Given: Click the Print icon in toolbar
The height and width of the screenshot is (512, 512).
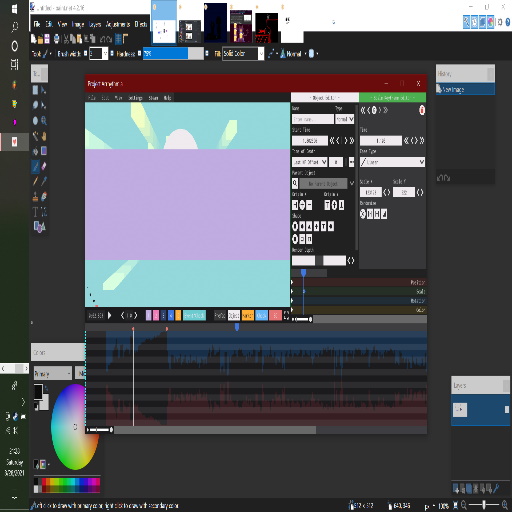Looking at the screenshot, I should click(x=57, y=39).
